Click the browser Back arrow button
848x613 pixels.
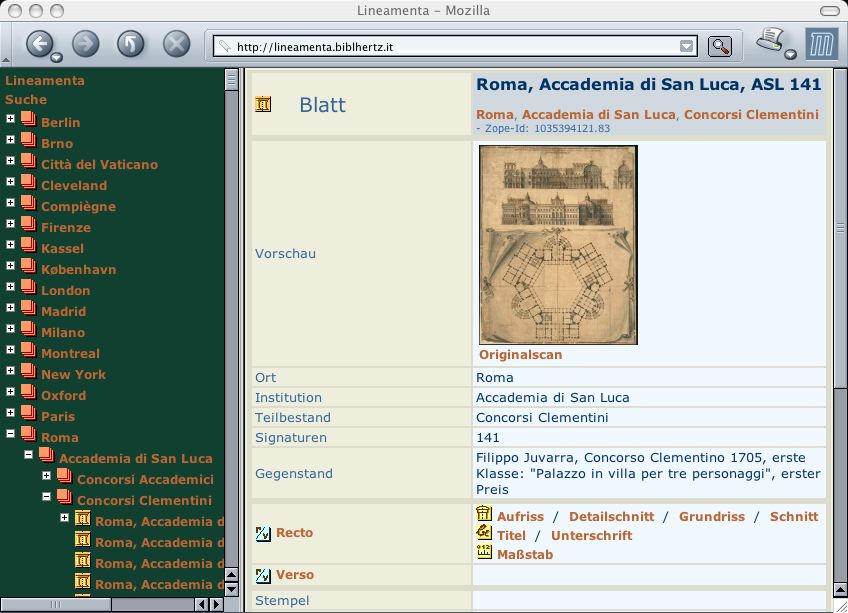coord(40,43)
